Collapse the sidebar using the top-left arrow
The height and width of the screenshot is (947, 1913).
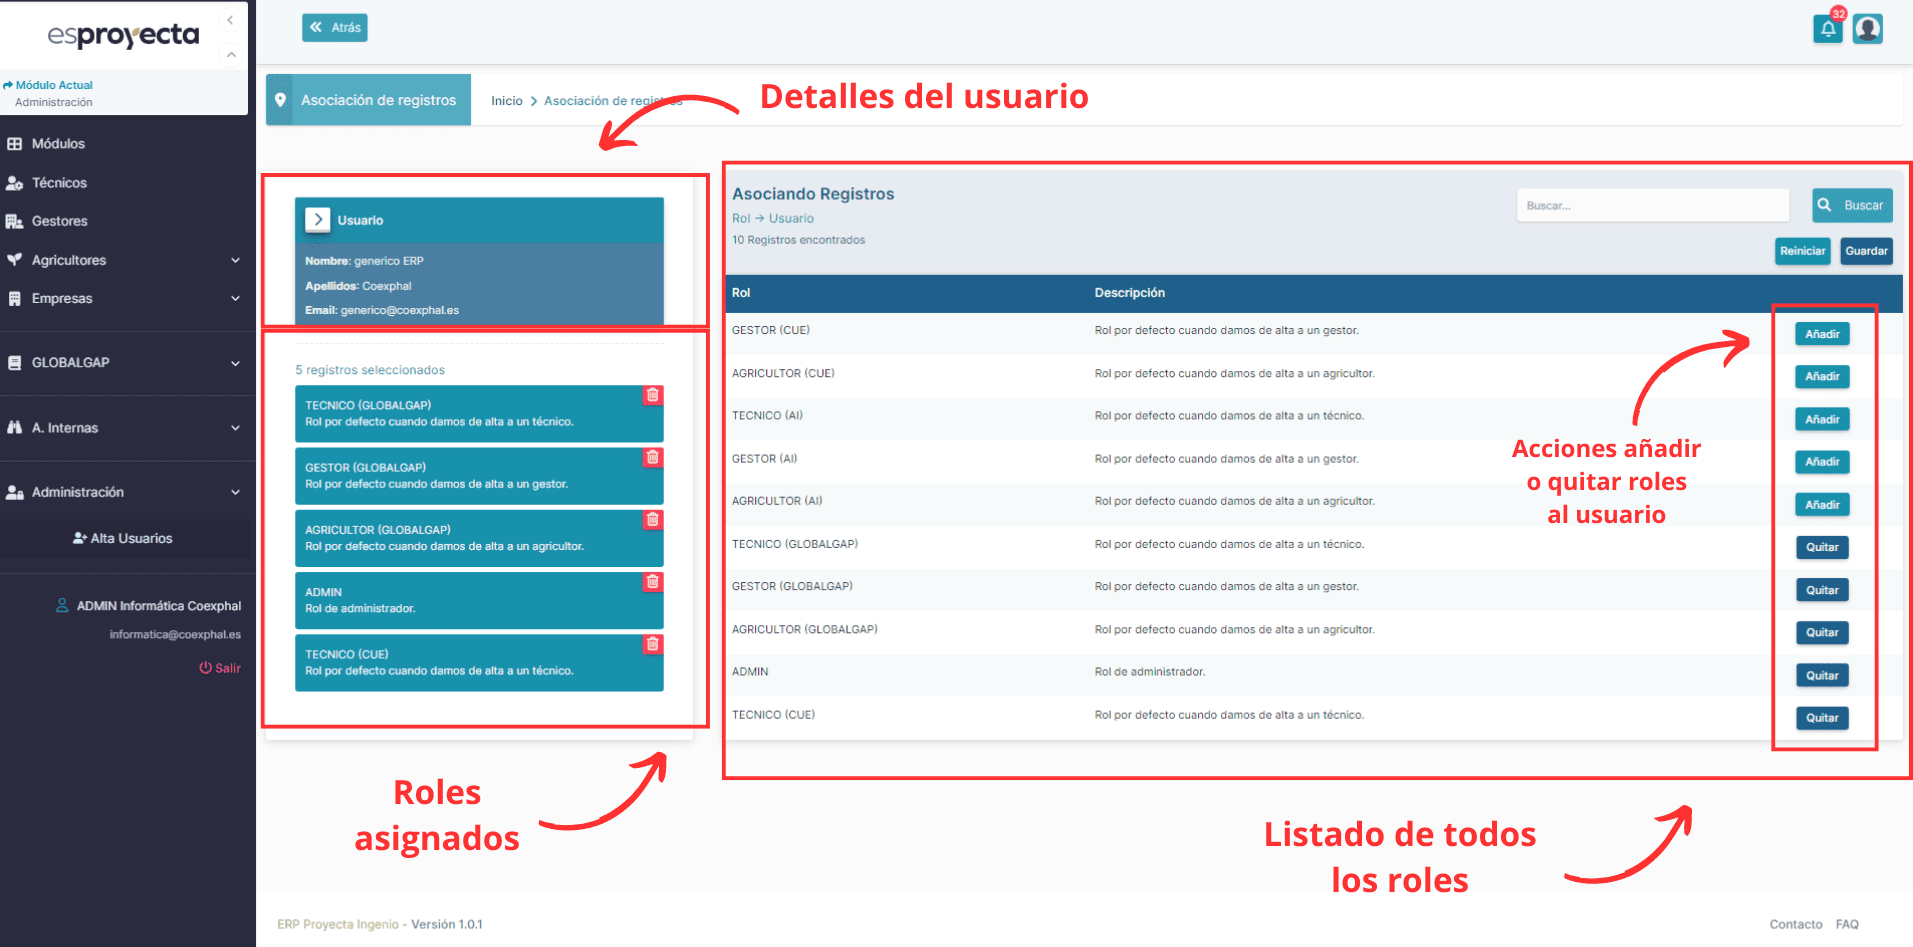click(x=230, y=19)
